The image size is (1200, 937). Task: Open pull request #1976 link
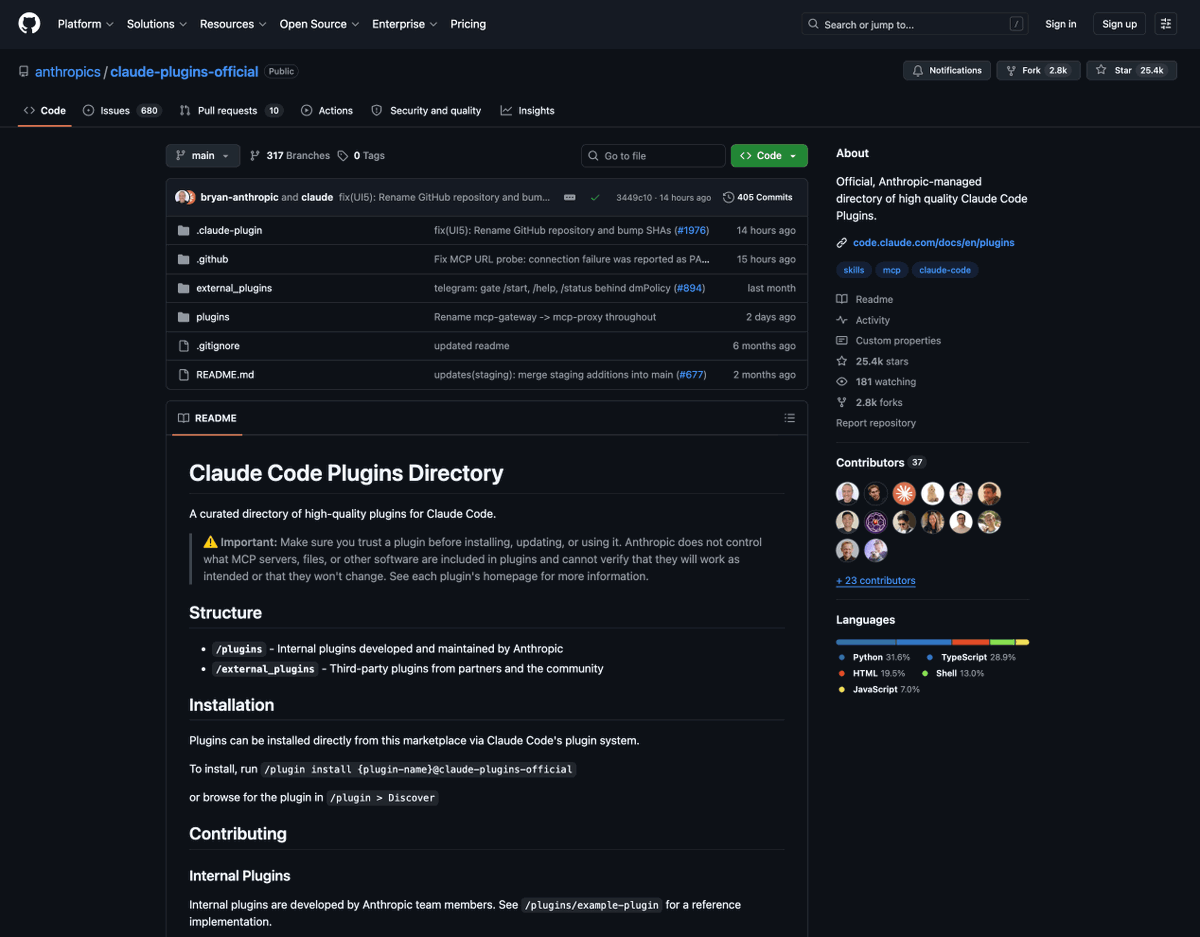coord(691,230)
